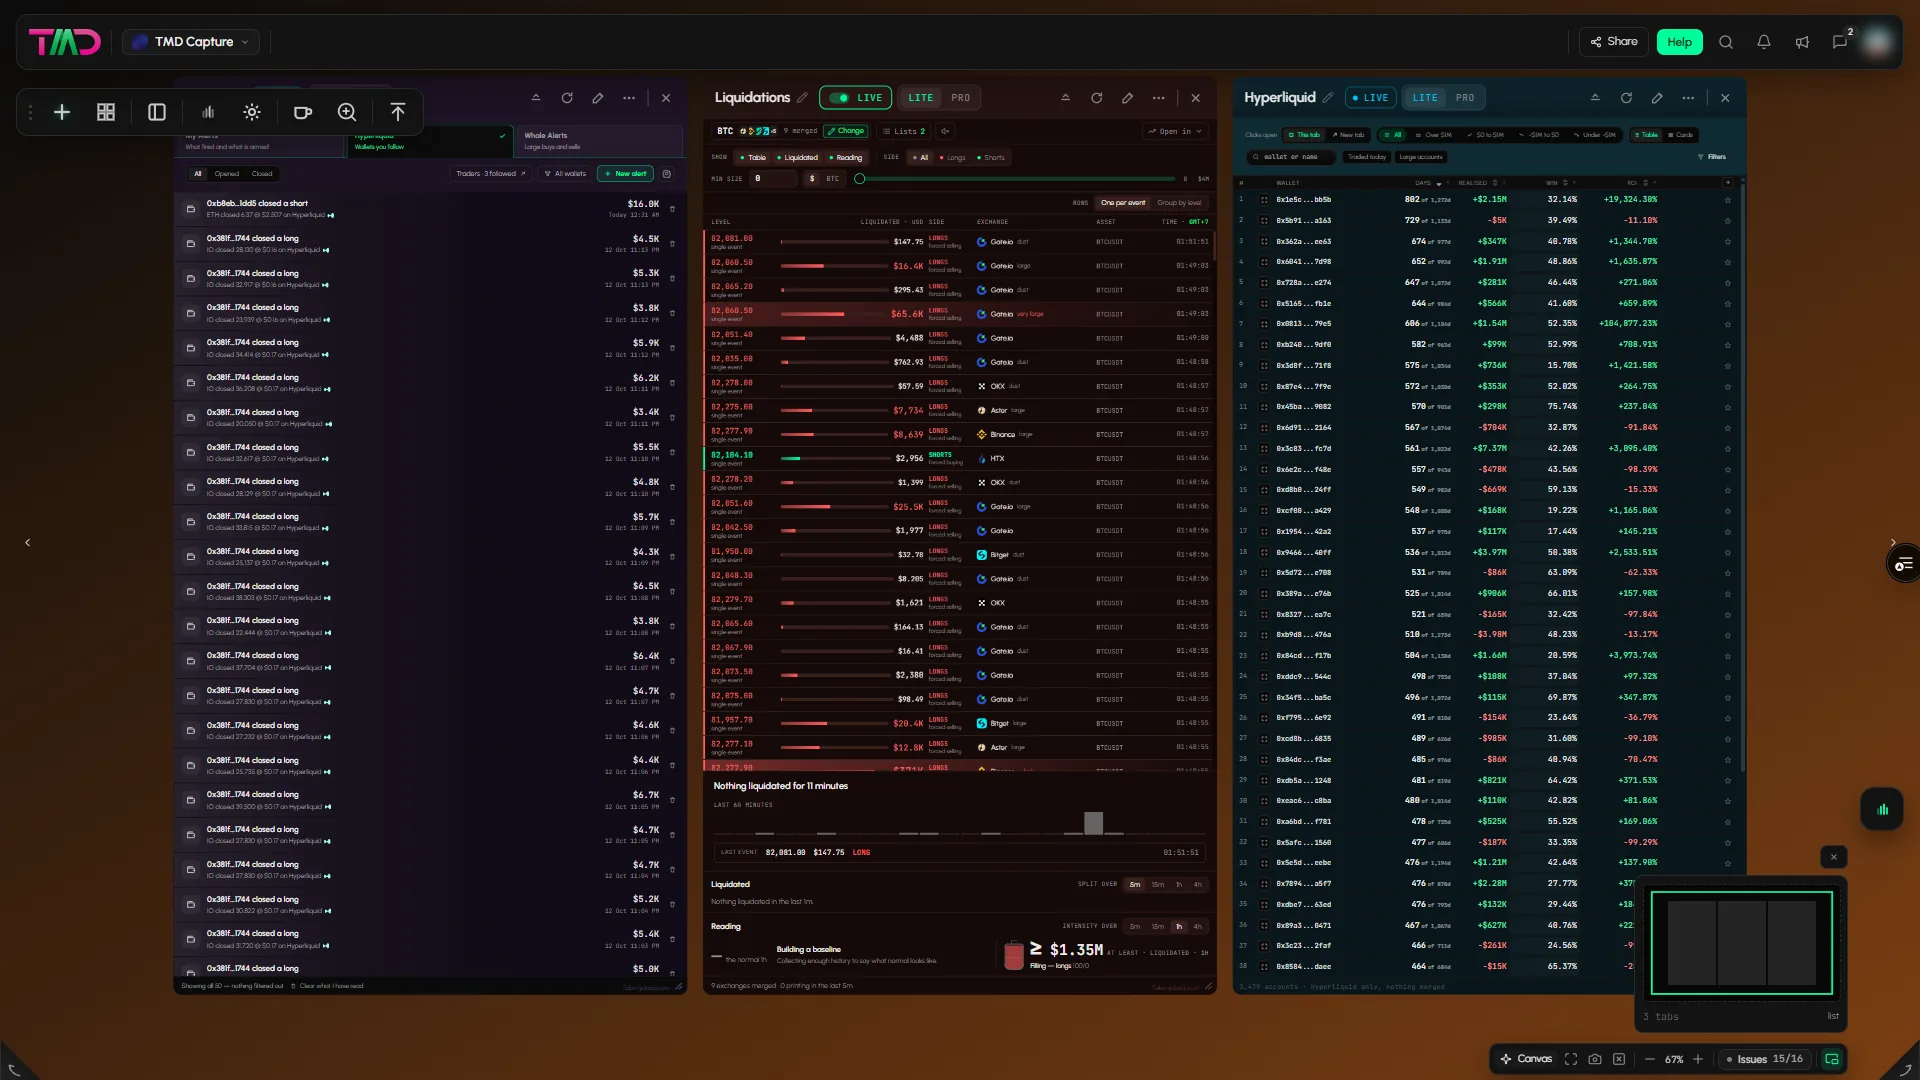
Task: Click the plus icon in the floating toolbar
Action: click(x=62, y=112)
